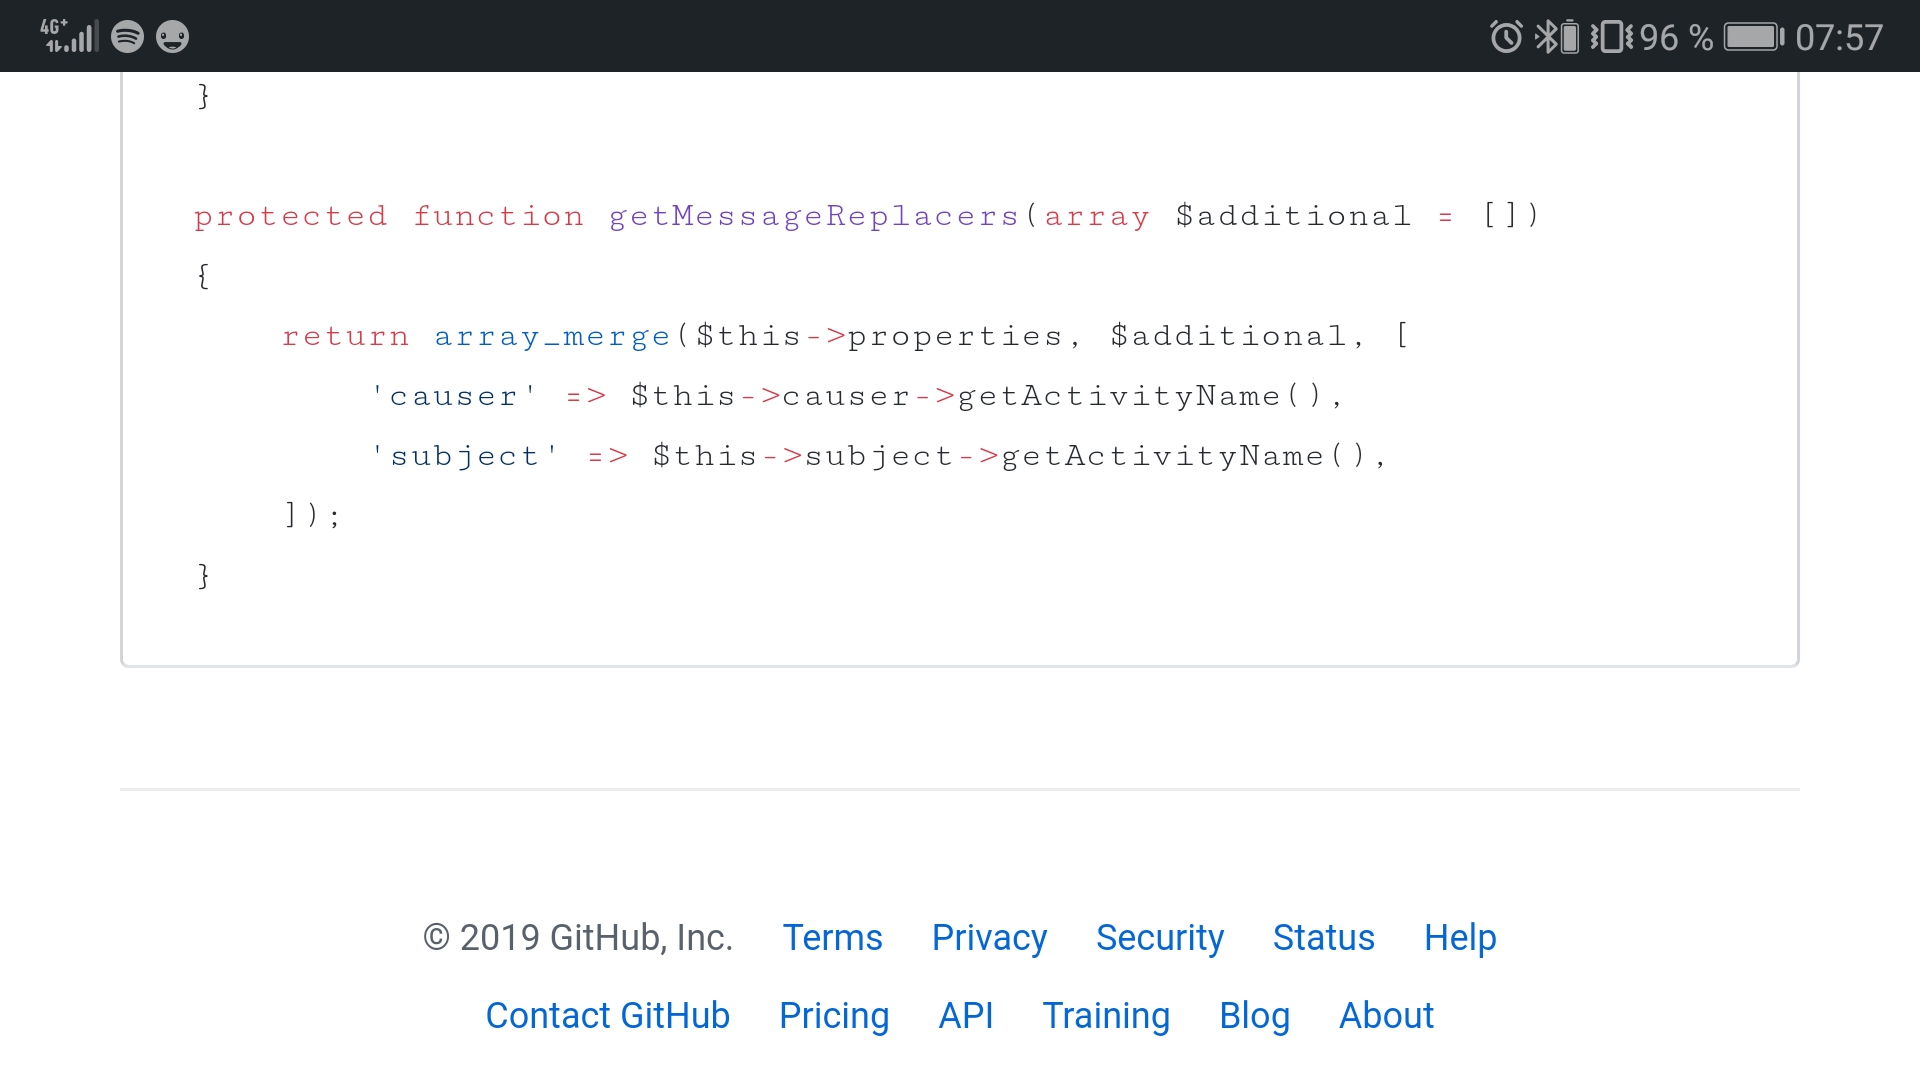Open the Terms footer link
Screen dimensions: 1920x1080
coord(832,938)
